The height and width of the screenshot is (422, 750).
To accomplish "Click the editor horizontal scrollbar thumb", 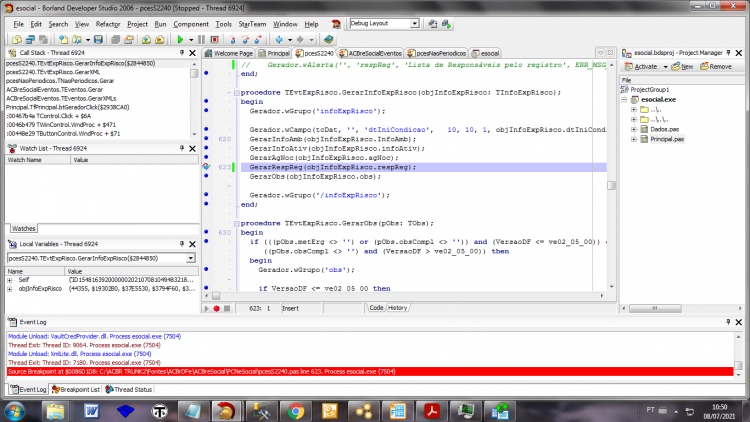I will tap(216, 296).
